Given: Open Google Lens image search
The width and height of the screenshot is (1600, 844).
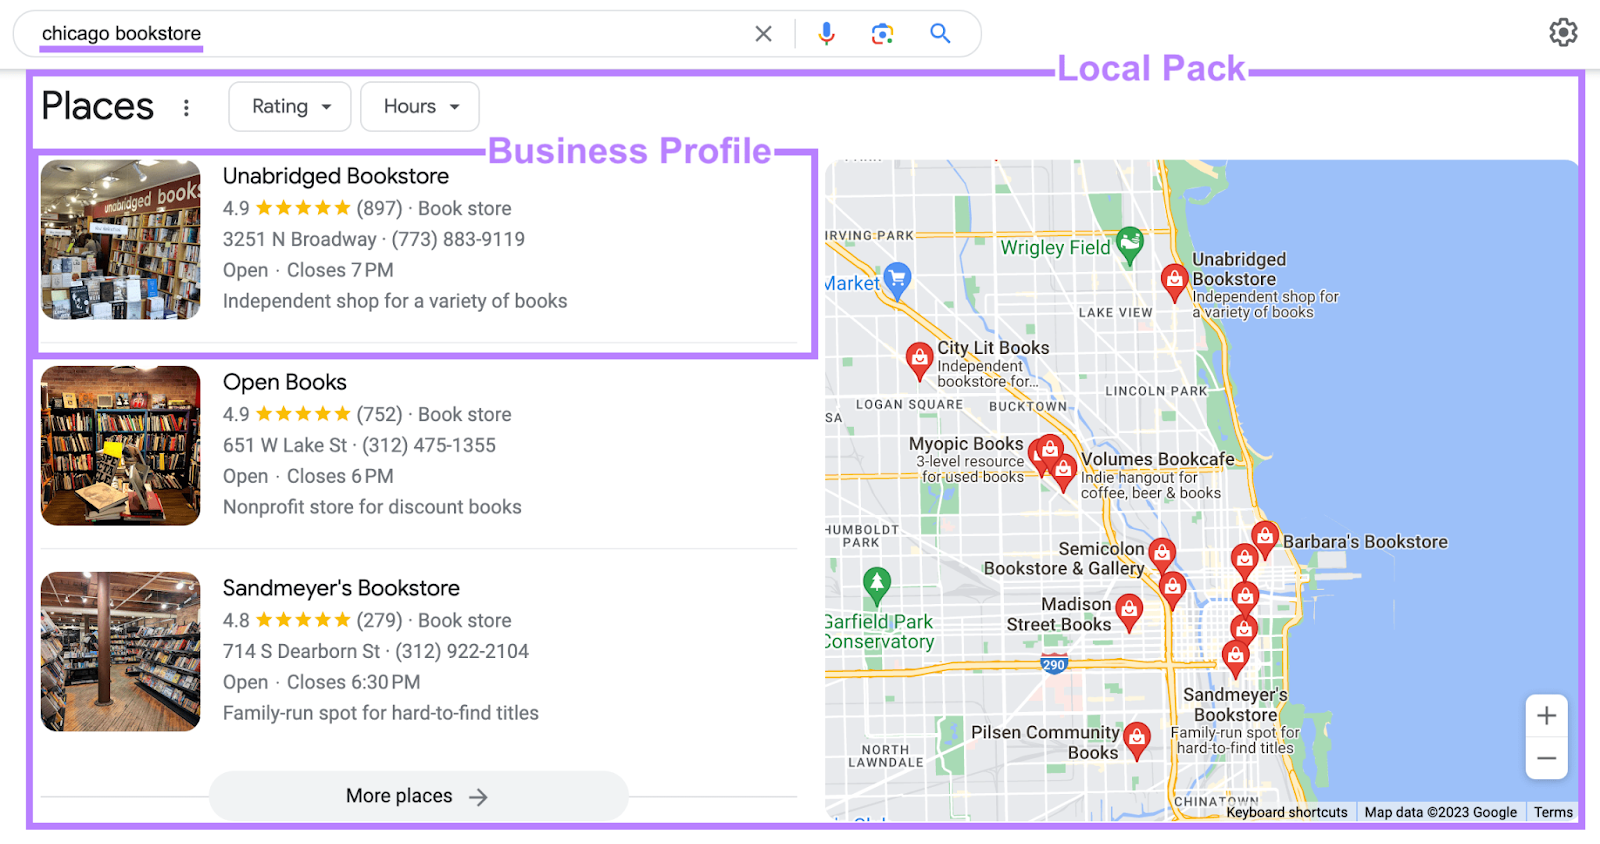Looking at the screenshot, I should coord(882,34).
